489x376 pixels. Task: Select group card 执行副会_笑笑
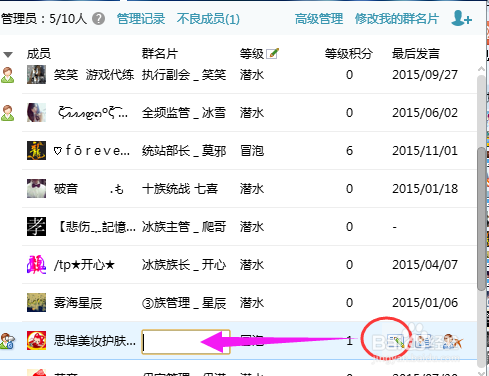point(184,75)
